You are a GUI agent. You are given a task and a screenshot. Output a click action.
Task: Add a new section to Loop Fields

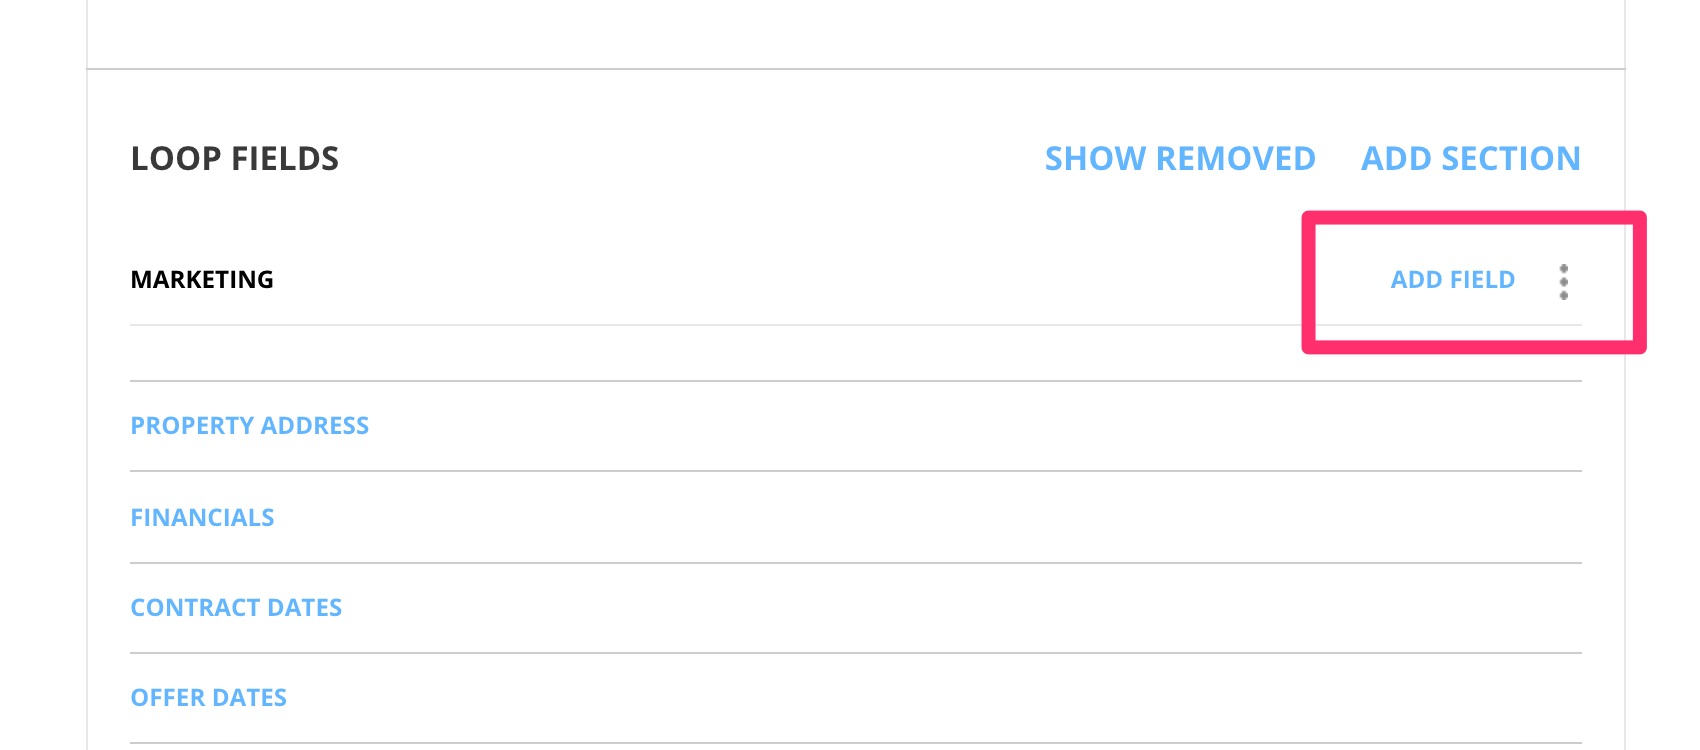(x=1470, y=158)
